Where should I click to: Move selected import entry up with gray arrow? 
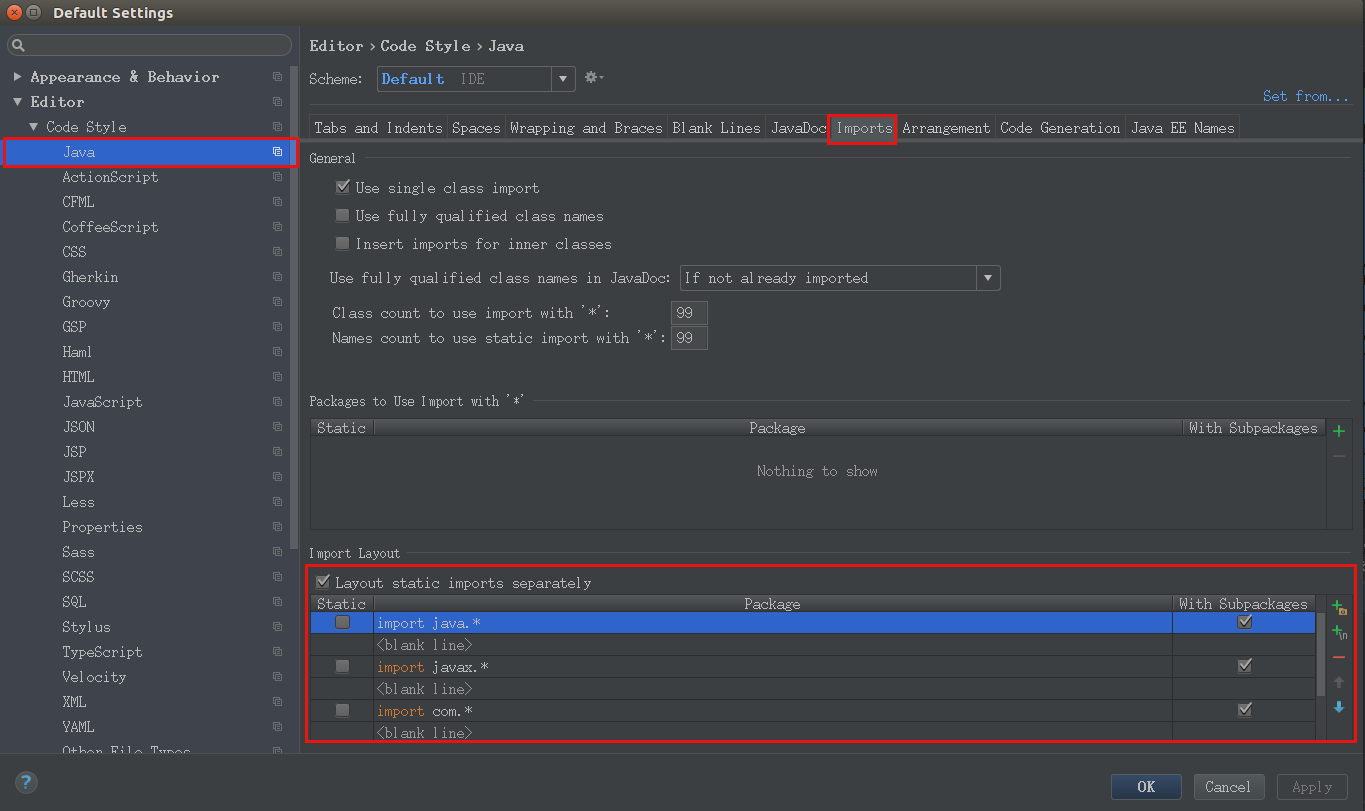(1339, 682)
